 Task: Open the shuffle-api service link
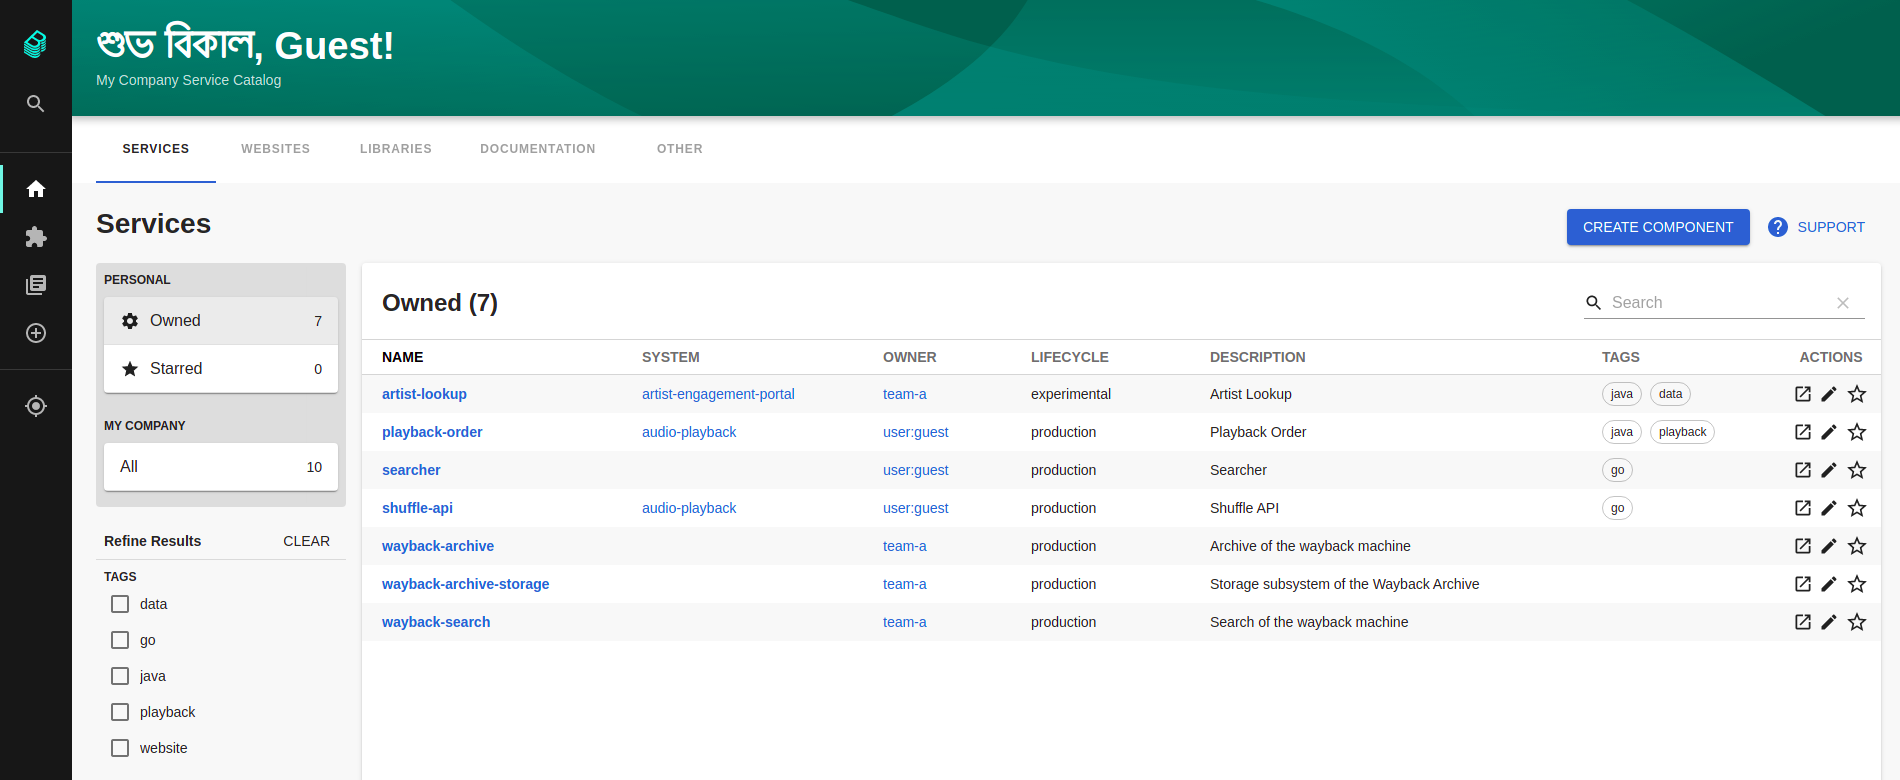click(x=417, y=508)
